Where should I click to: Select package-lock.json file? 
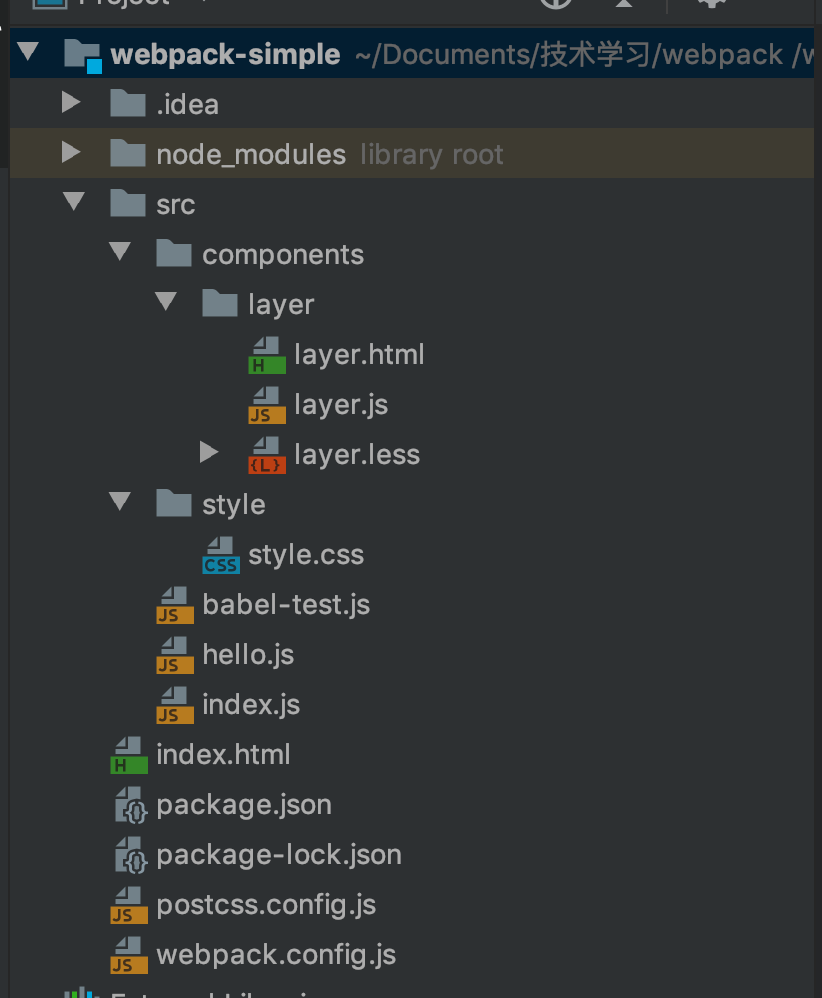point(278,855)
